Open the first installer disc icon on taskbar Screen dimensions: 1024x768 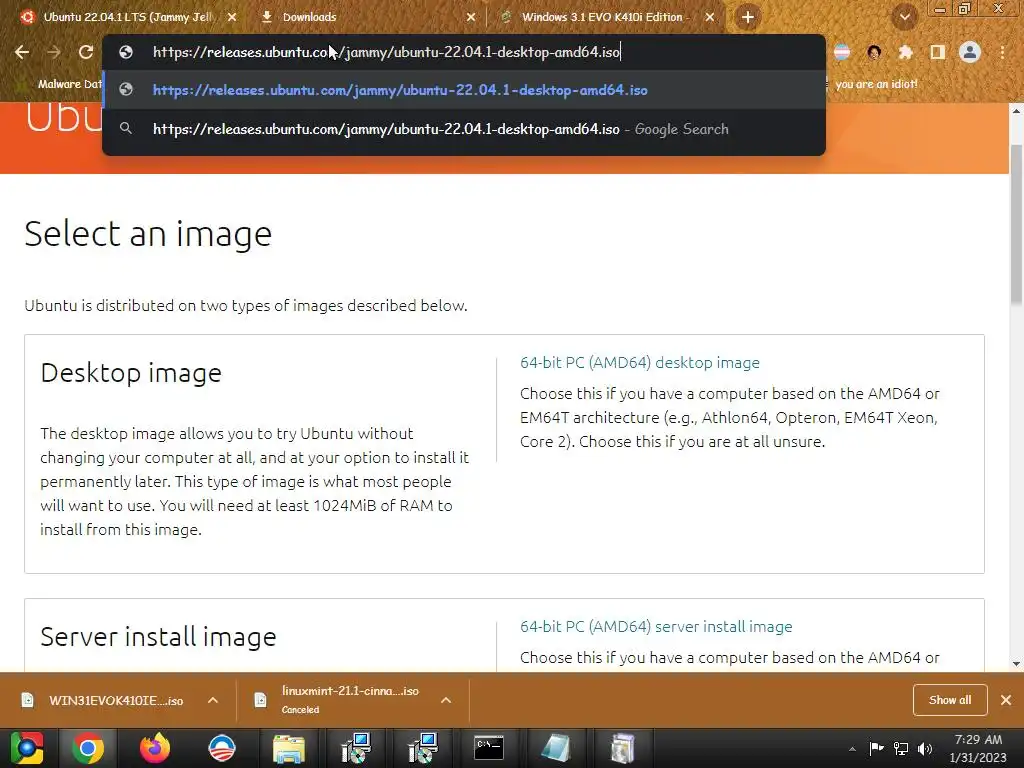356,748
